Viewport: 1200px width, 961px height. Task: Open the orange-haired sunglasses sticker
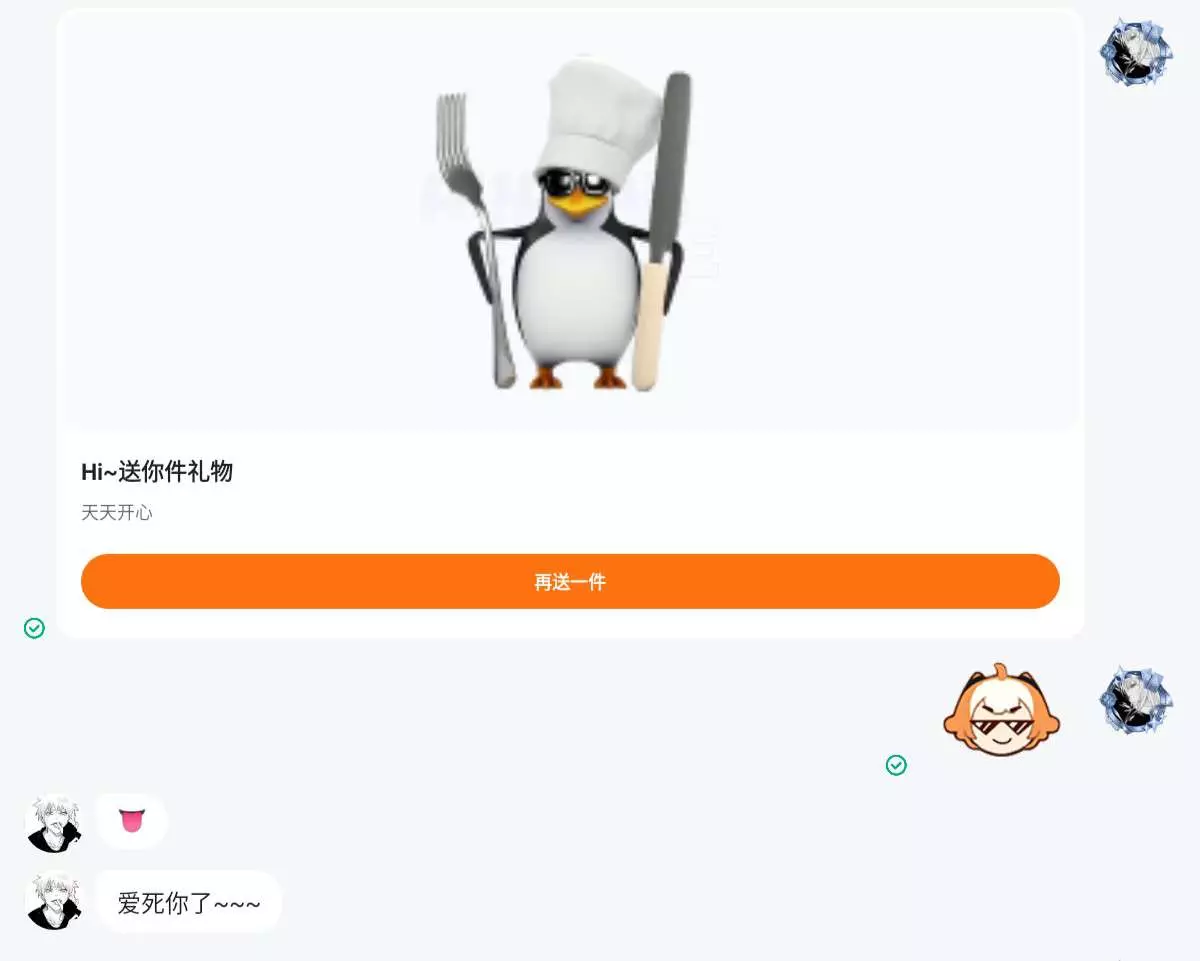pos(1001,710)
